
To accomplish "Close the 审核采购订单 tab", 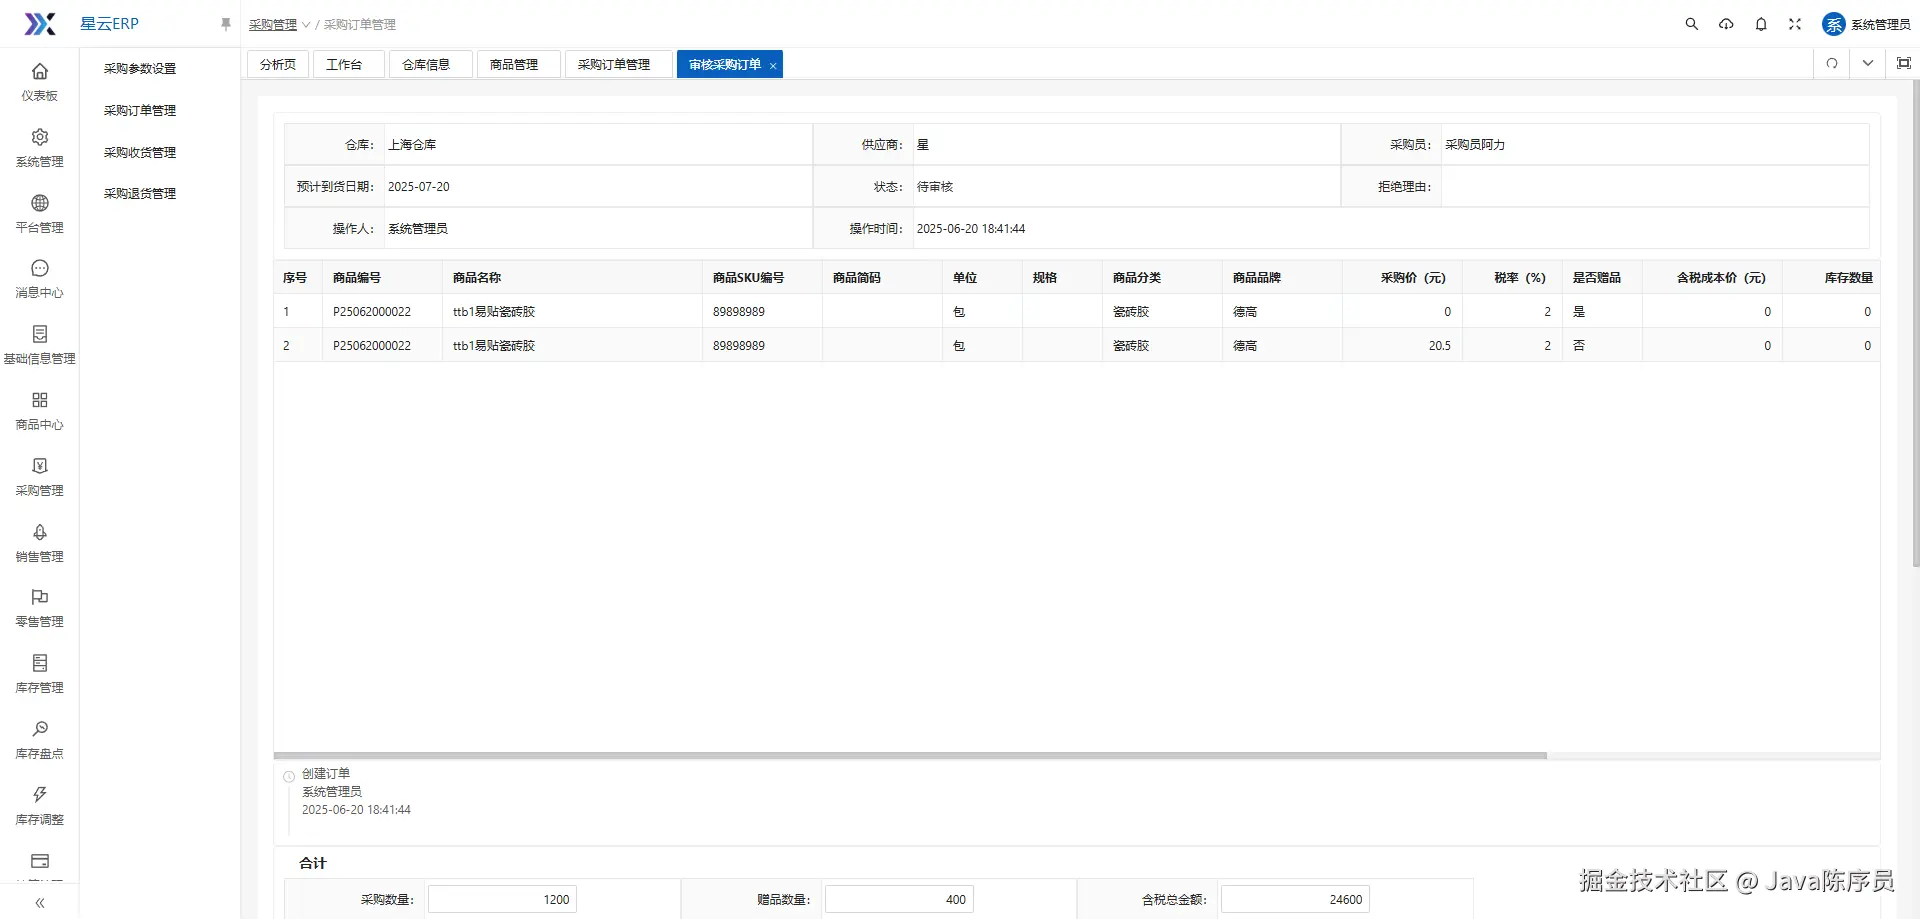I will click(x=773, y=65).
